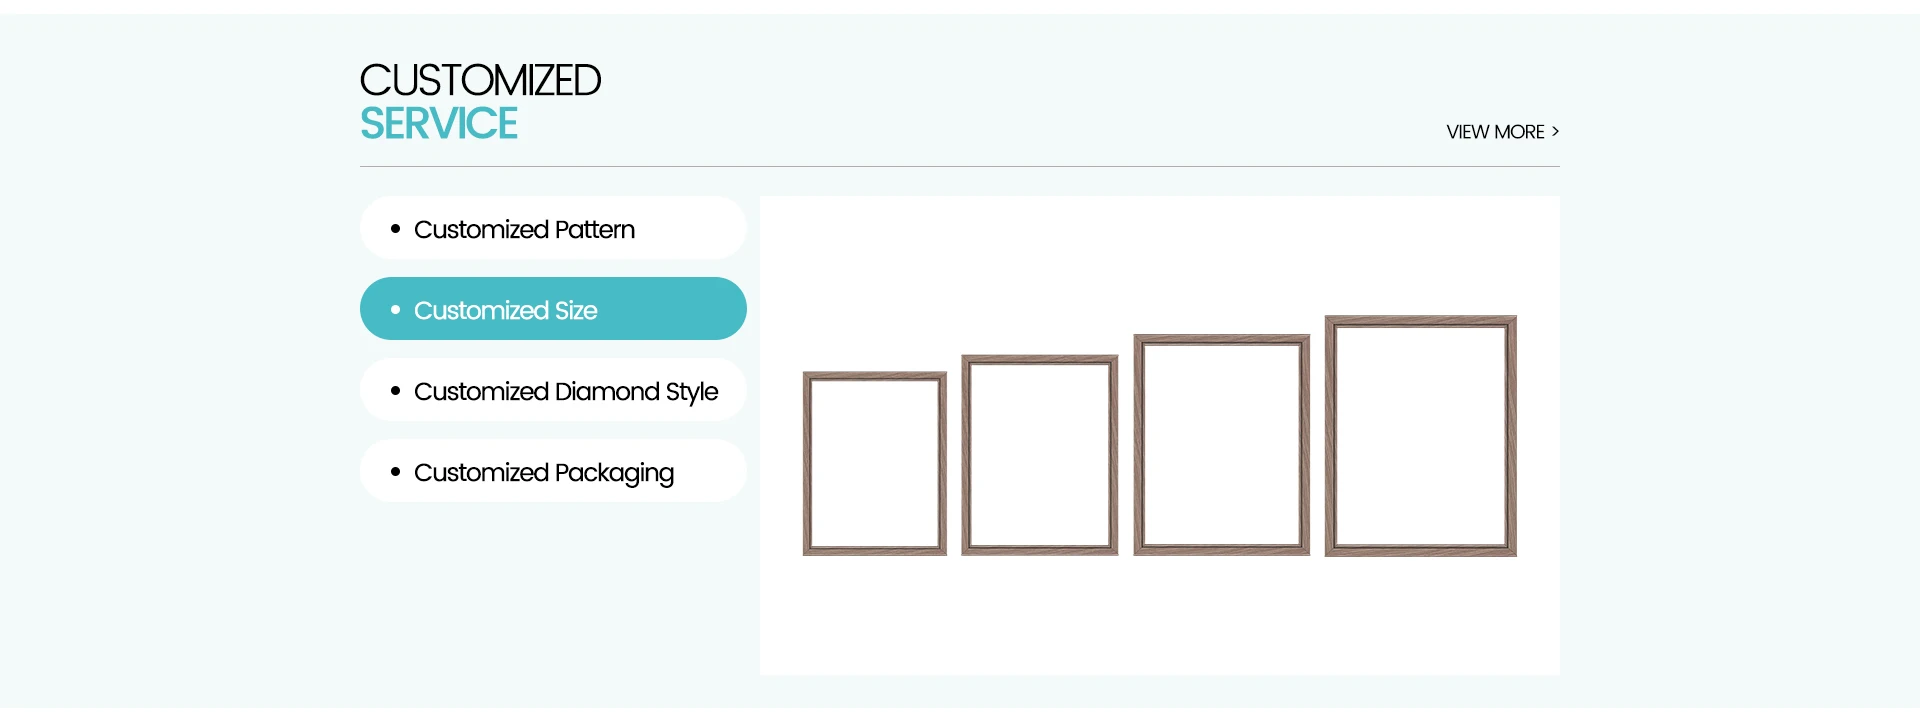Image resolution: width=1920 pixels, height=727 pixels.
Task: Click the bullet dot beside Customized Pattern
Action: pos(395,229)
